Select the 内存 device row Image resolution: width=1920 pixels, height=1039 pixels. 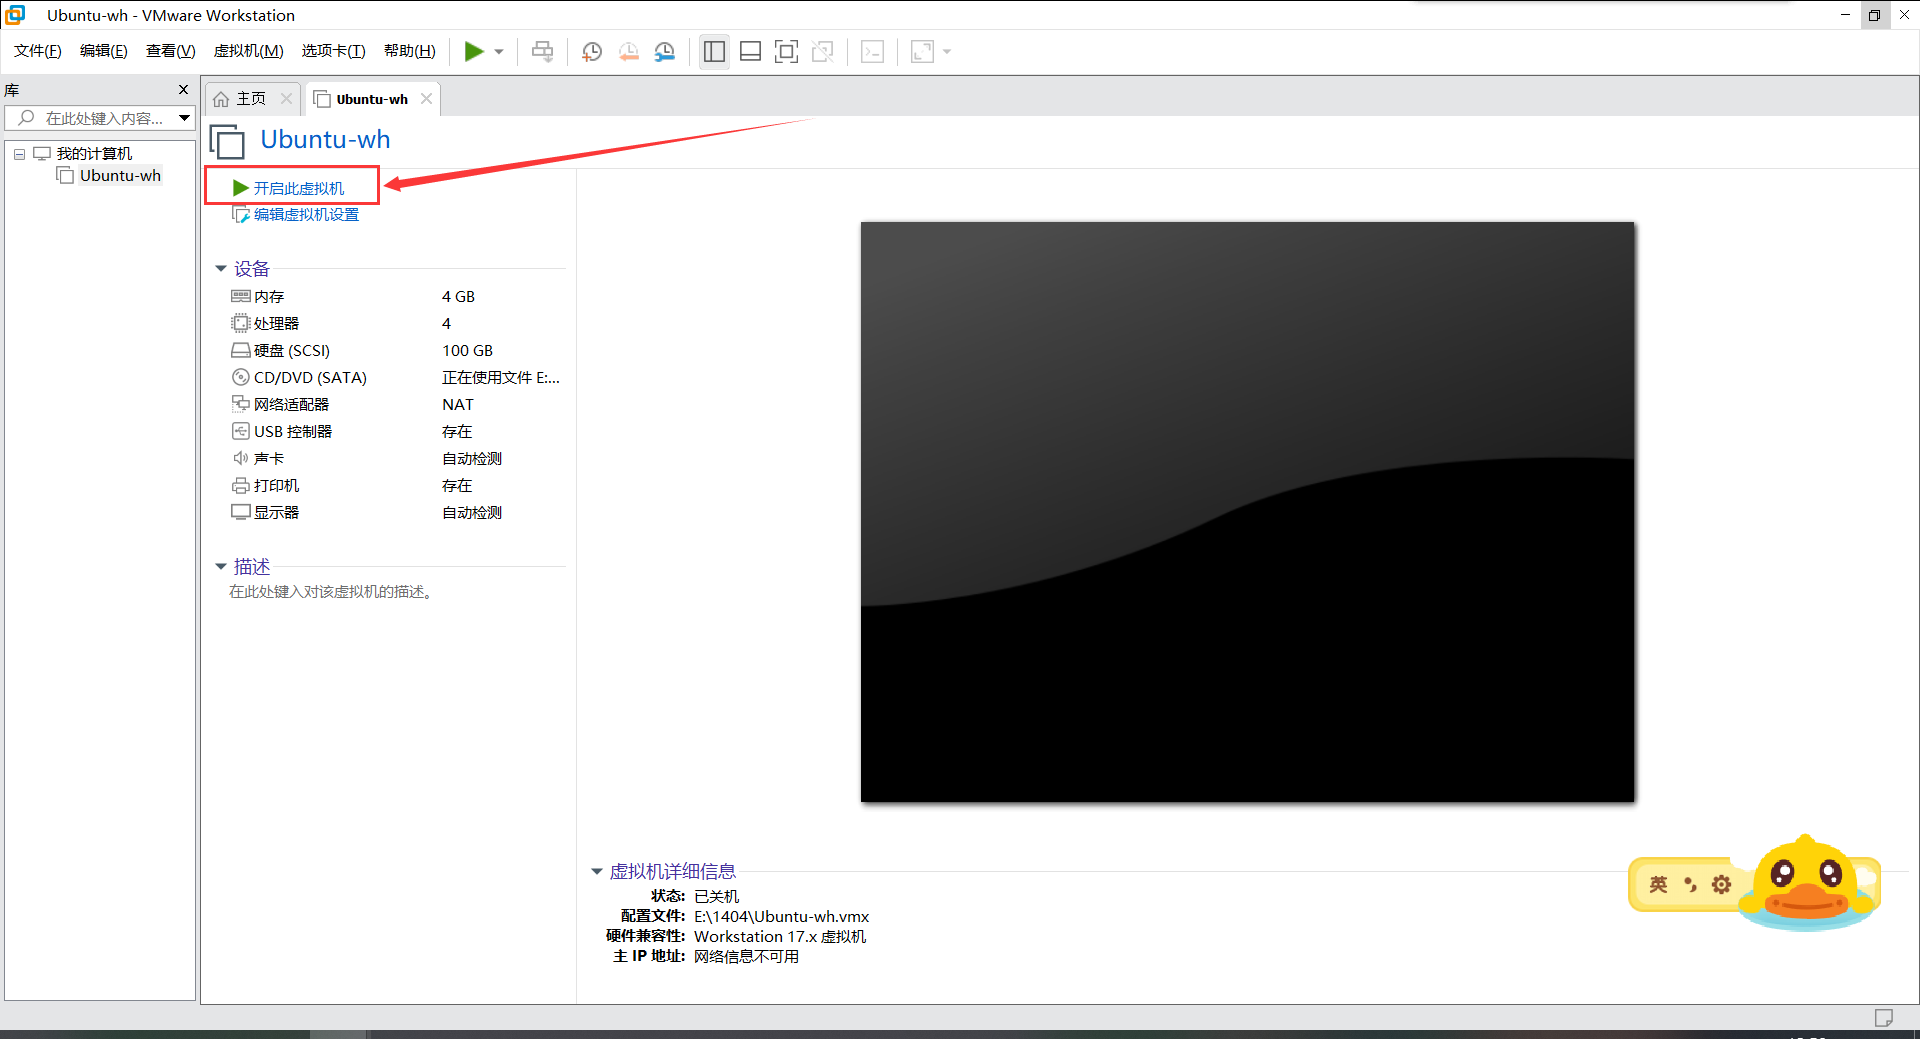397,297
